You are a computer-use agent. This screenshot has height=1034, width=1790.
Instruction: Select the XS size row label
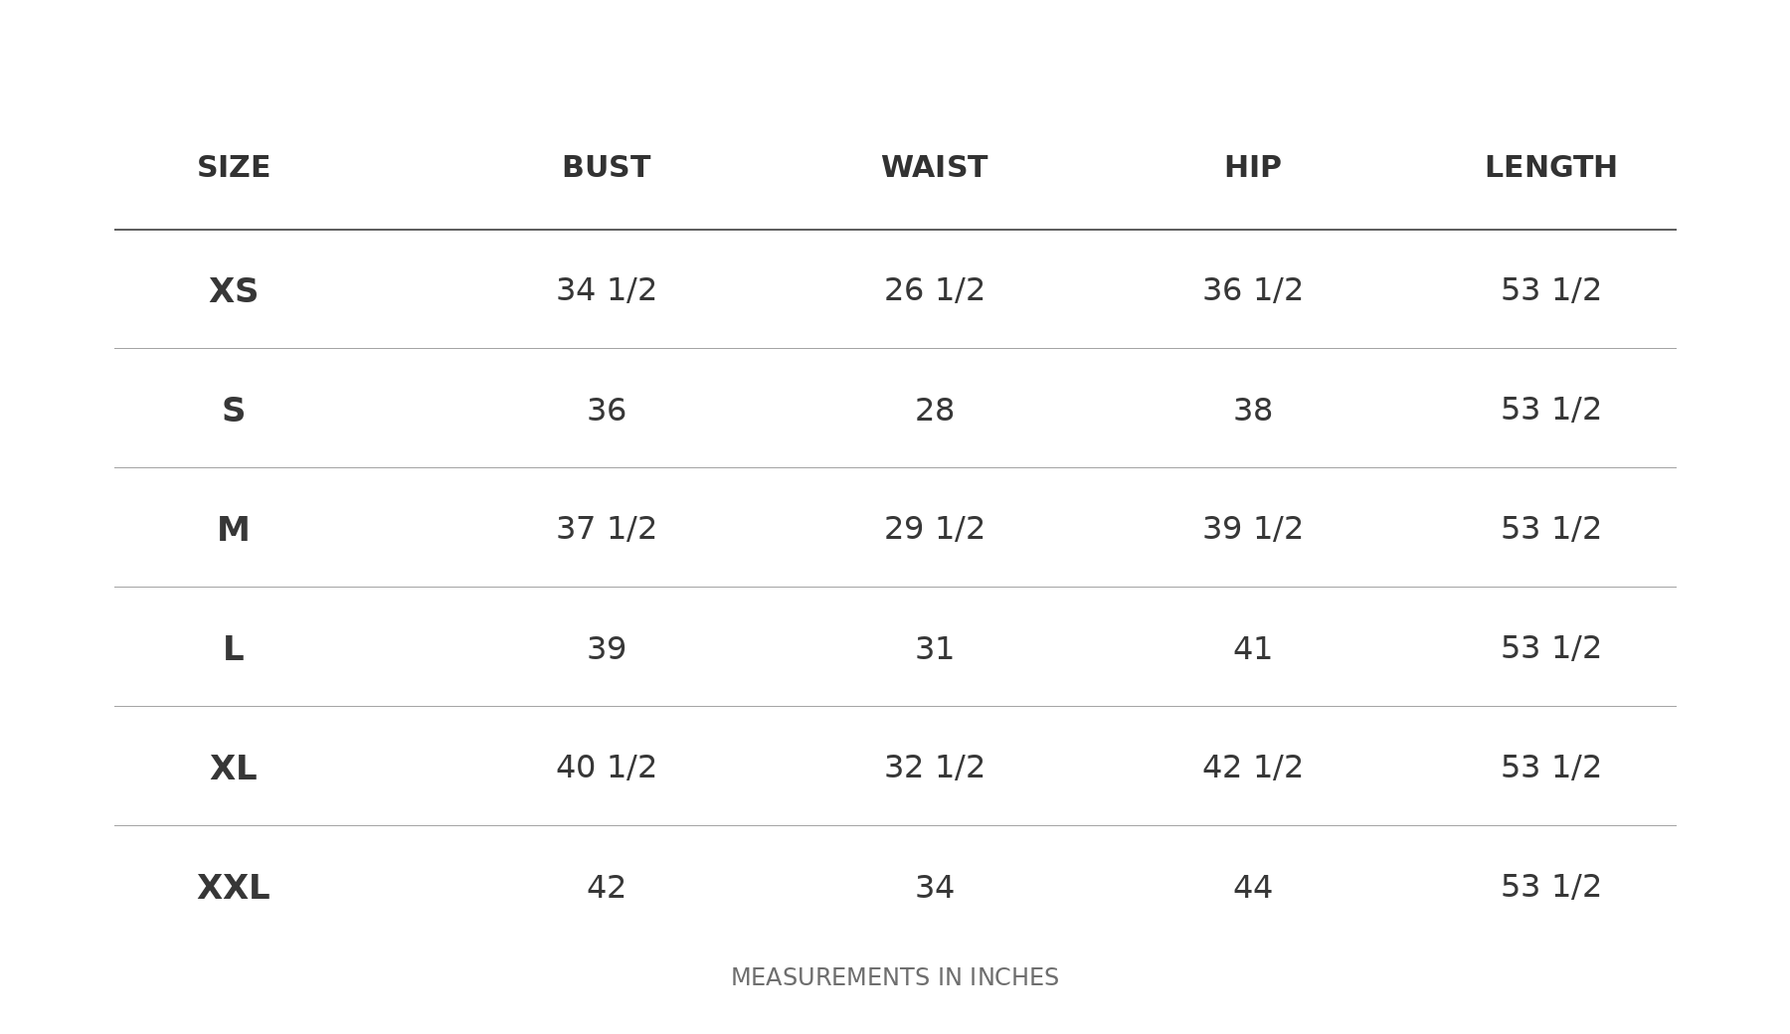coord(233,291)
